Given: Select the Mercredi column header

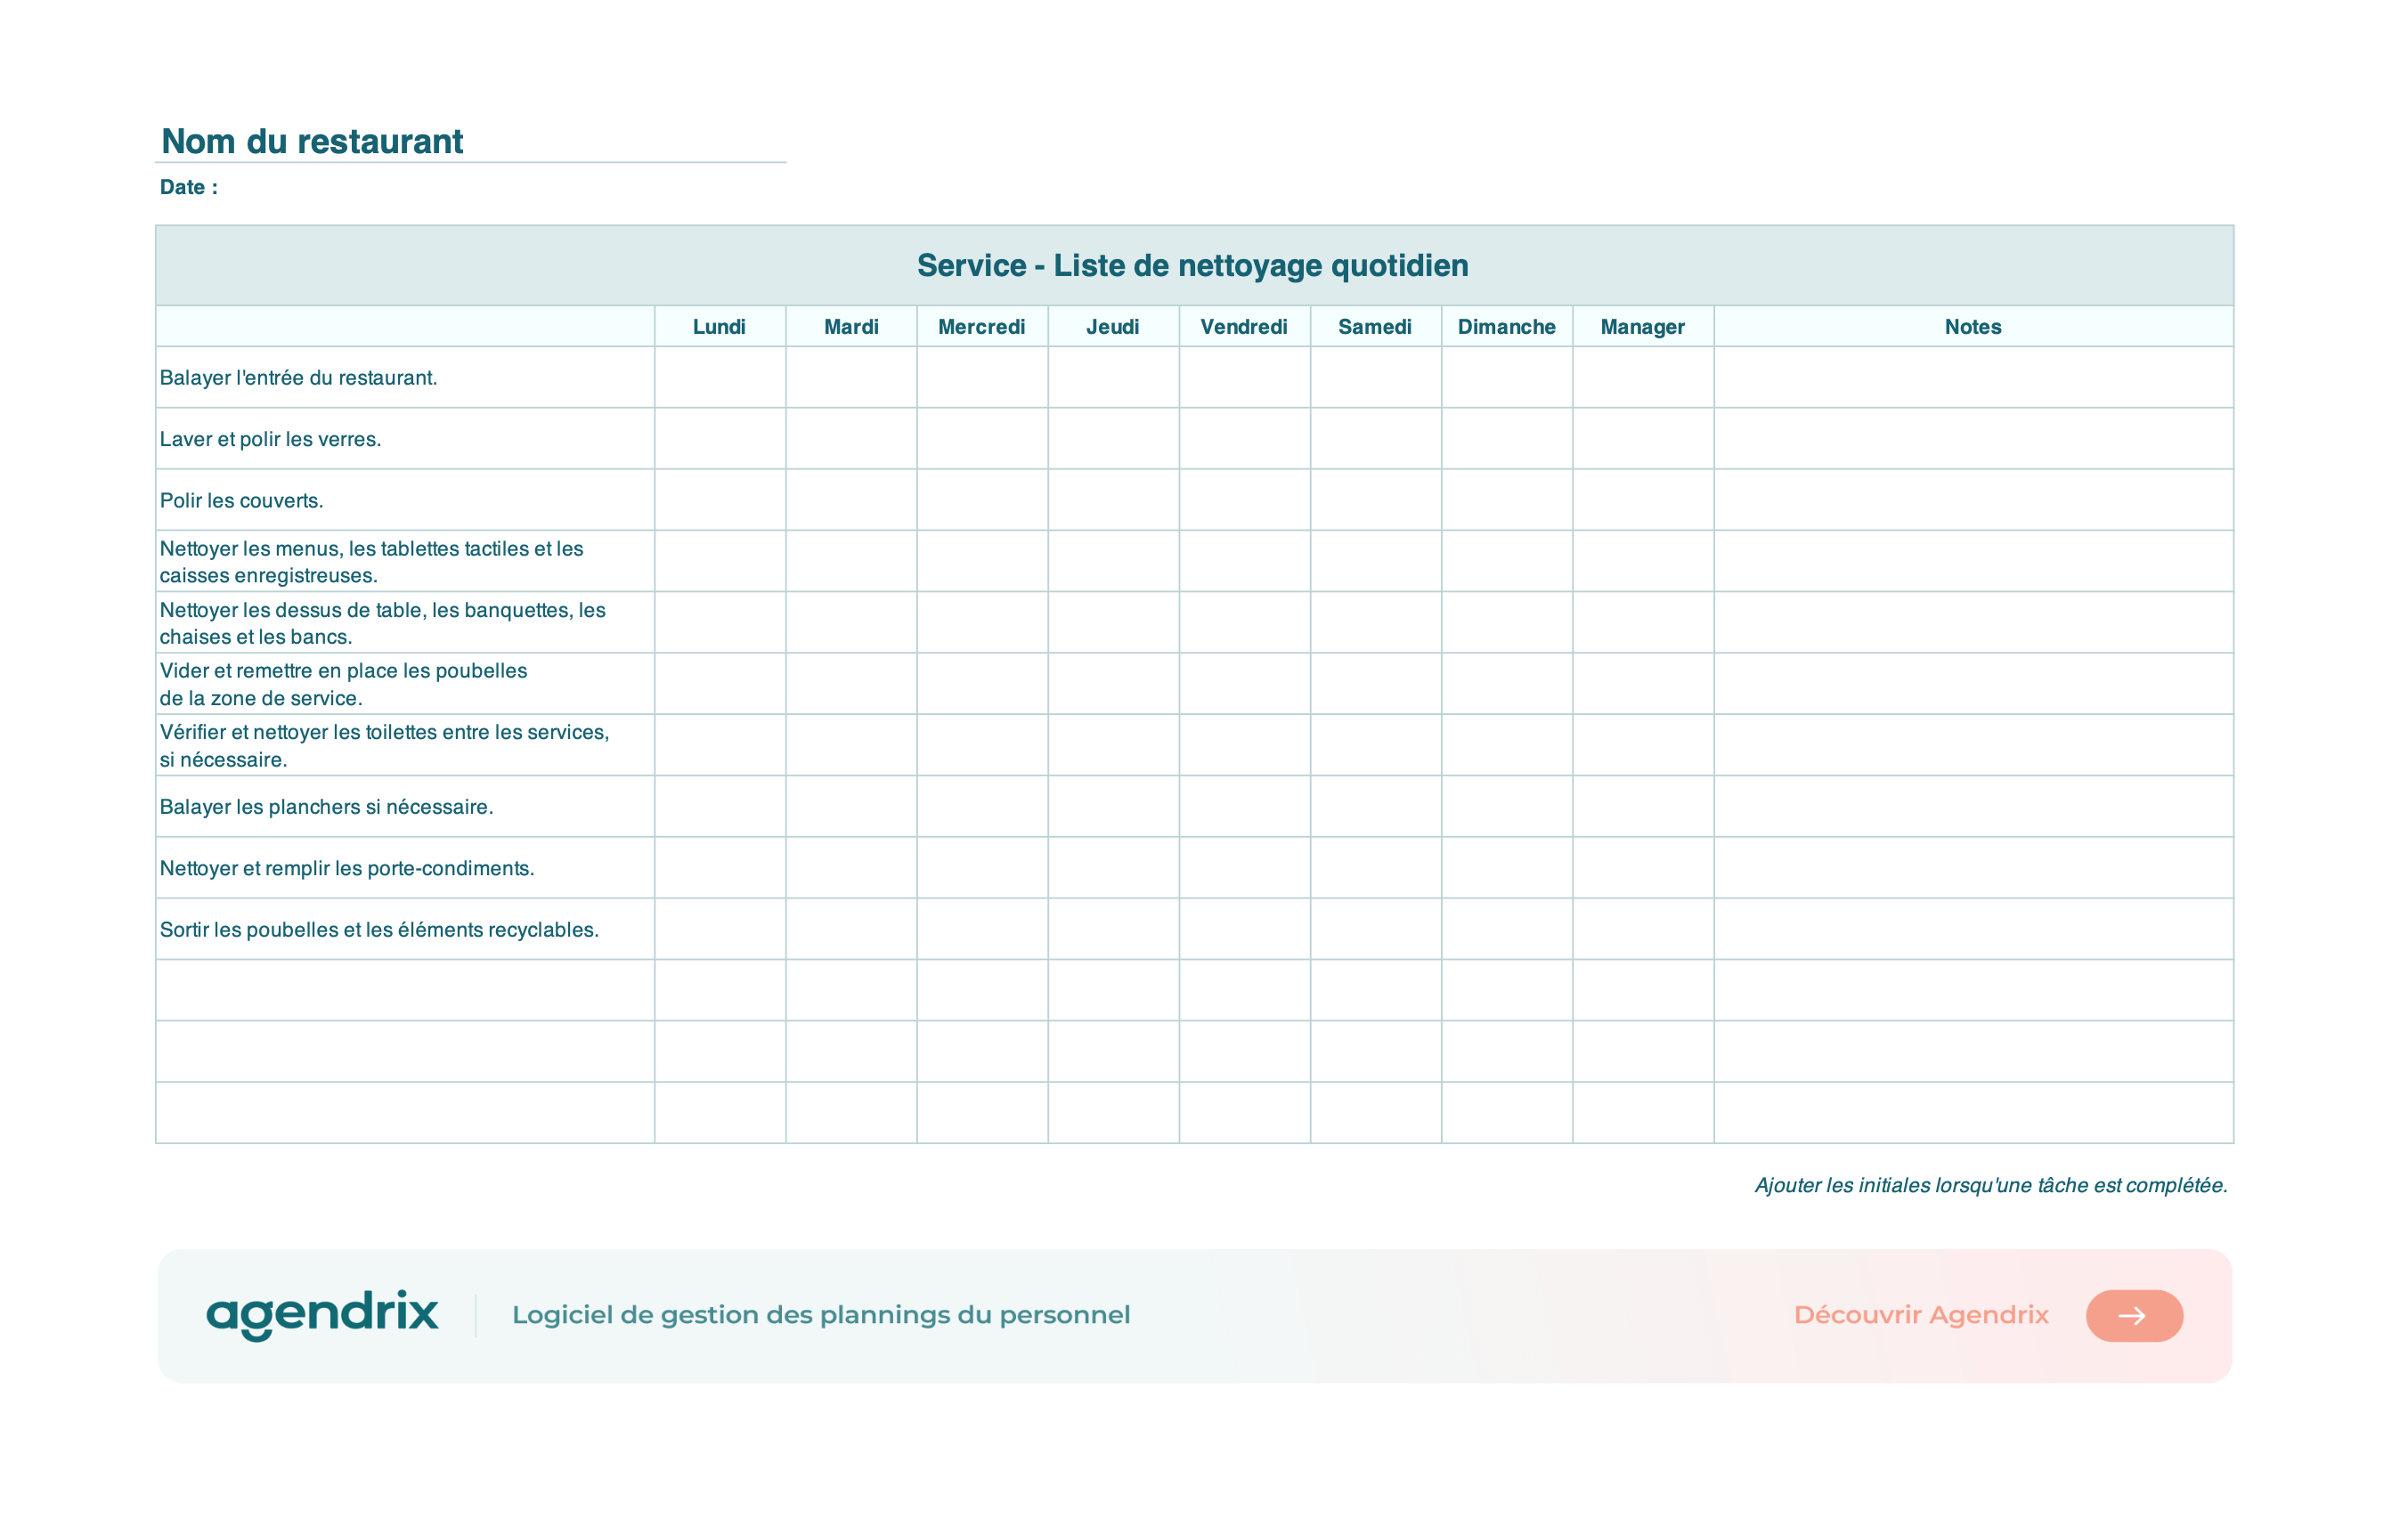Looking at the screenshot, I should click(982, 326).
